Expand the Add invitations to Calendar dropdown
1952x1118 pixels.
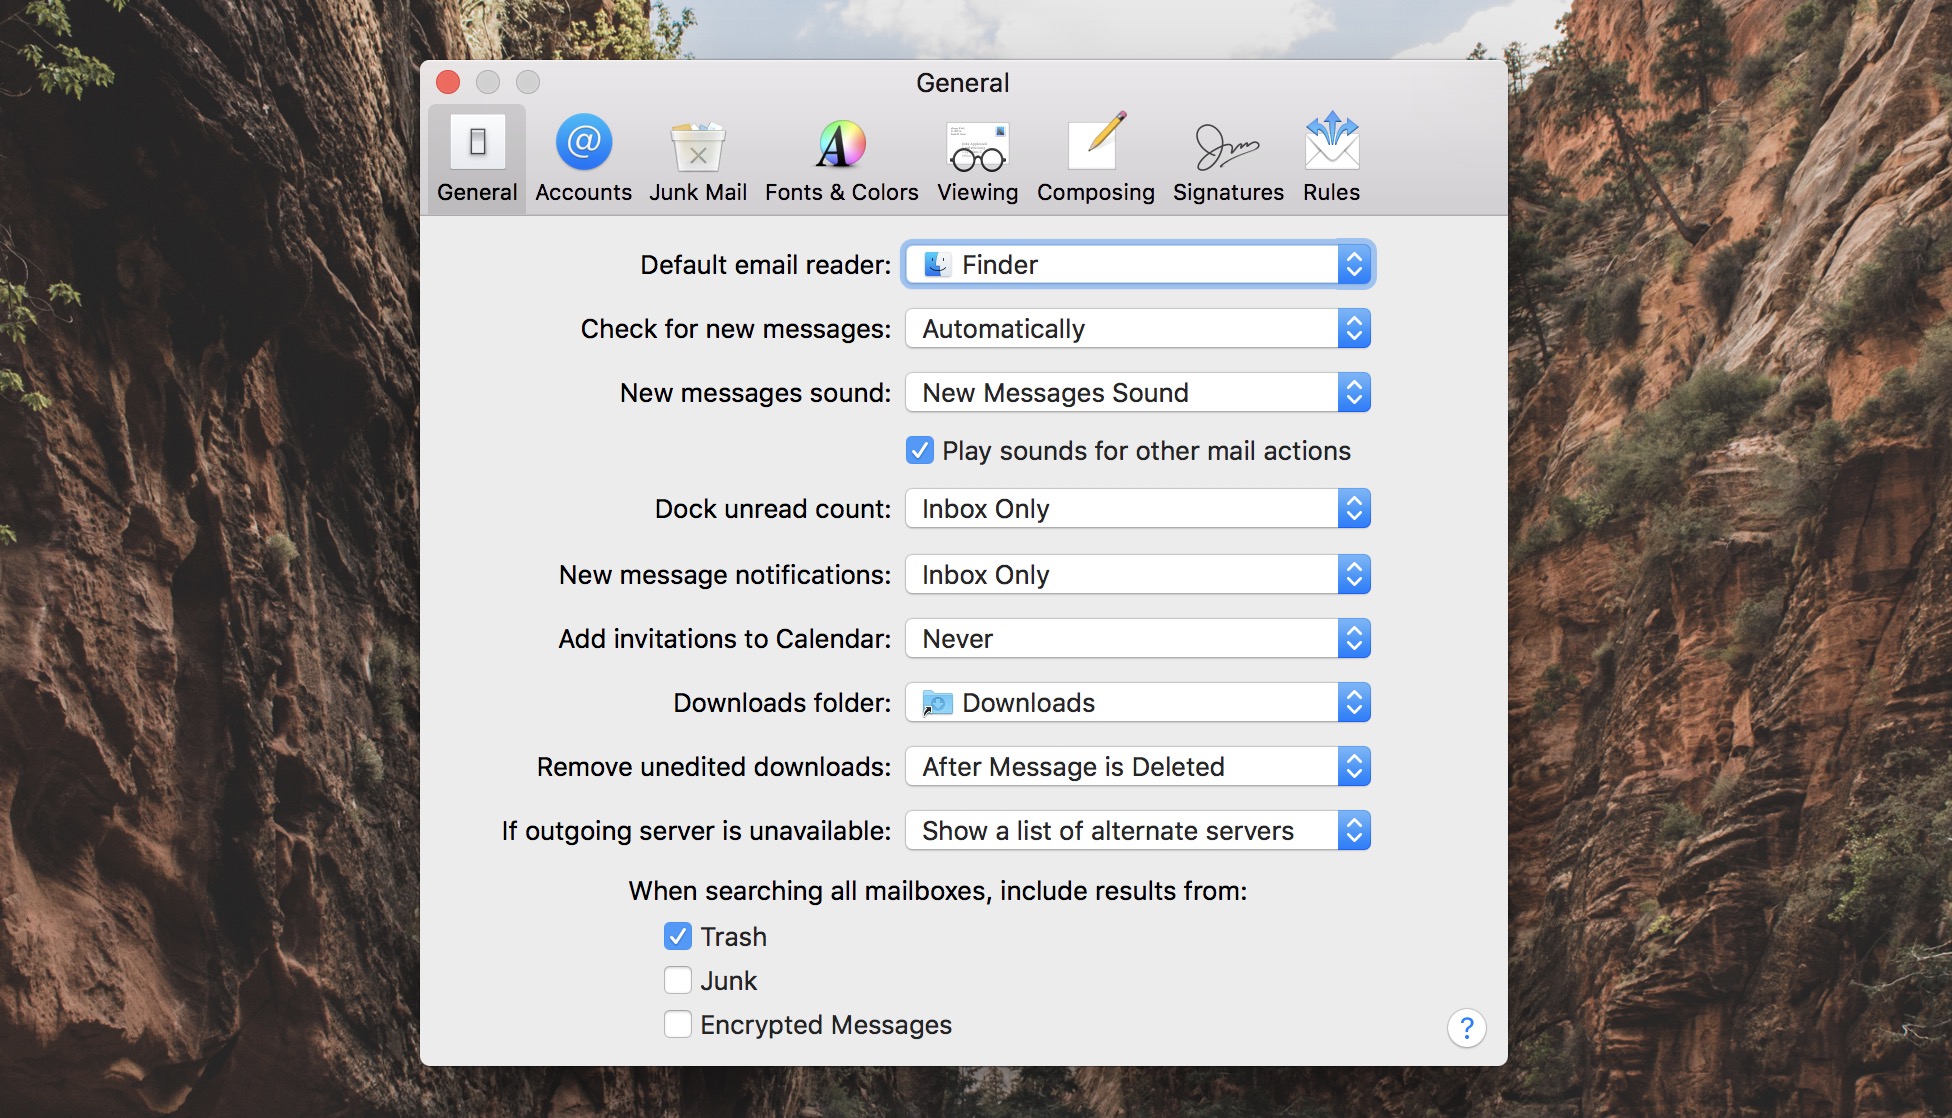coord(1136,637)
